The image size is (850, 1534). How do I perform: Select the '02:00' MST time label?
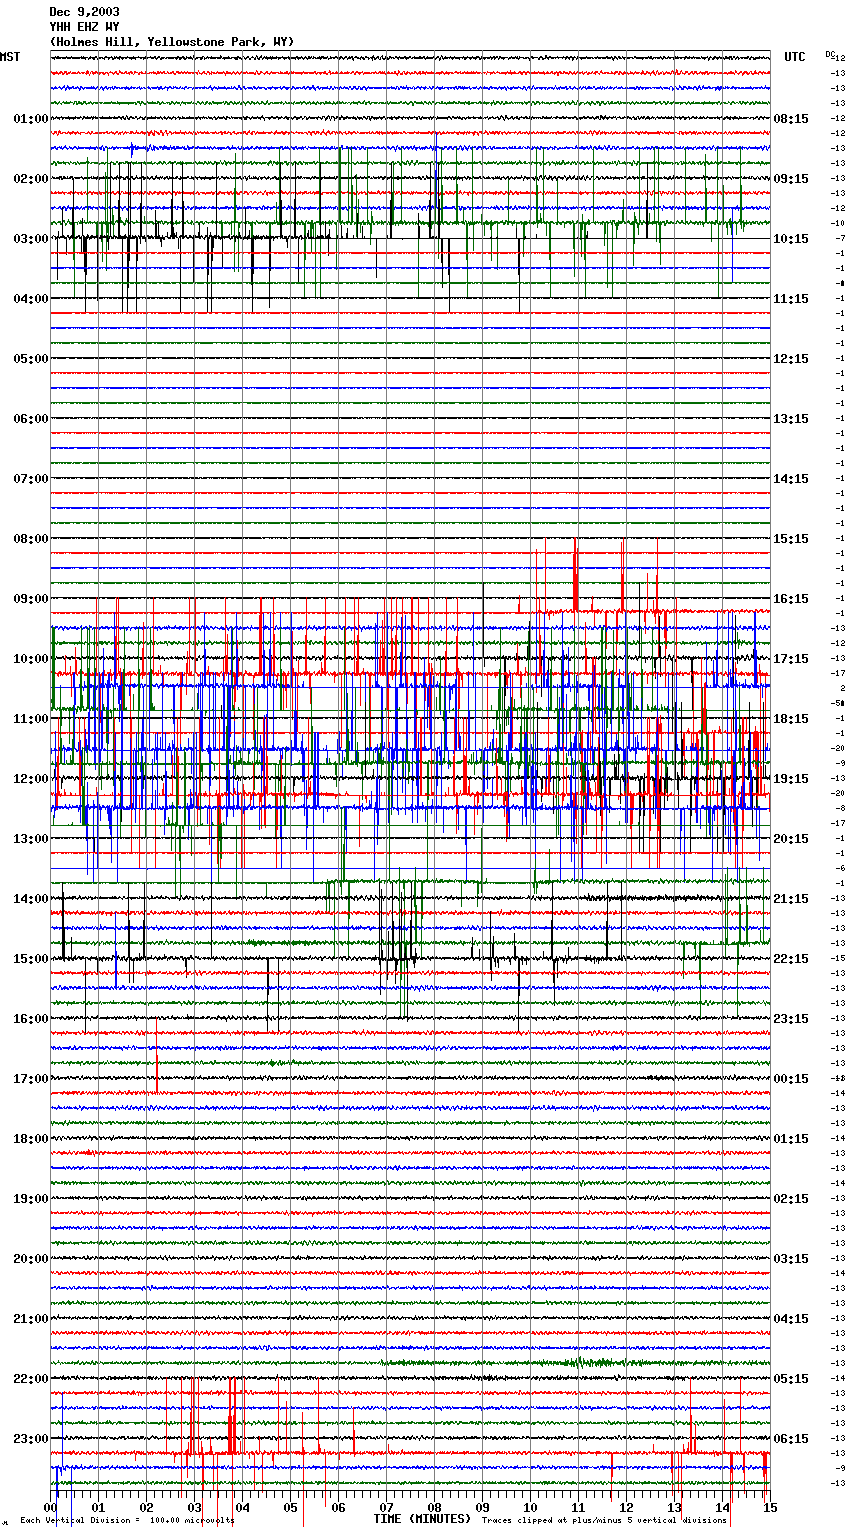coord(31,179)
